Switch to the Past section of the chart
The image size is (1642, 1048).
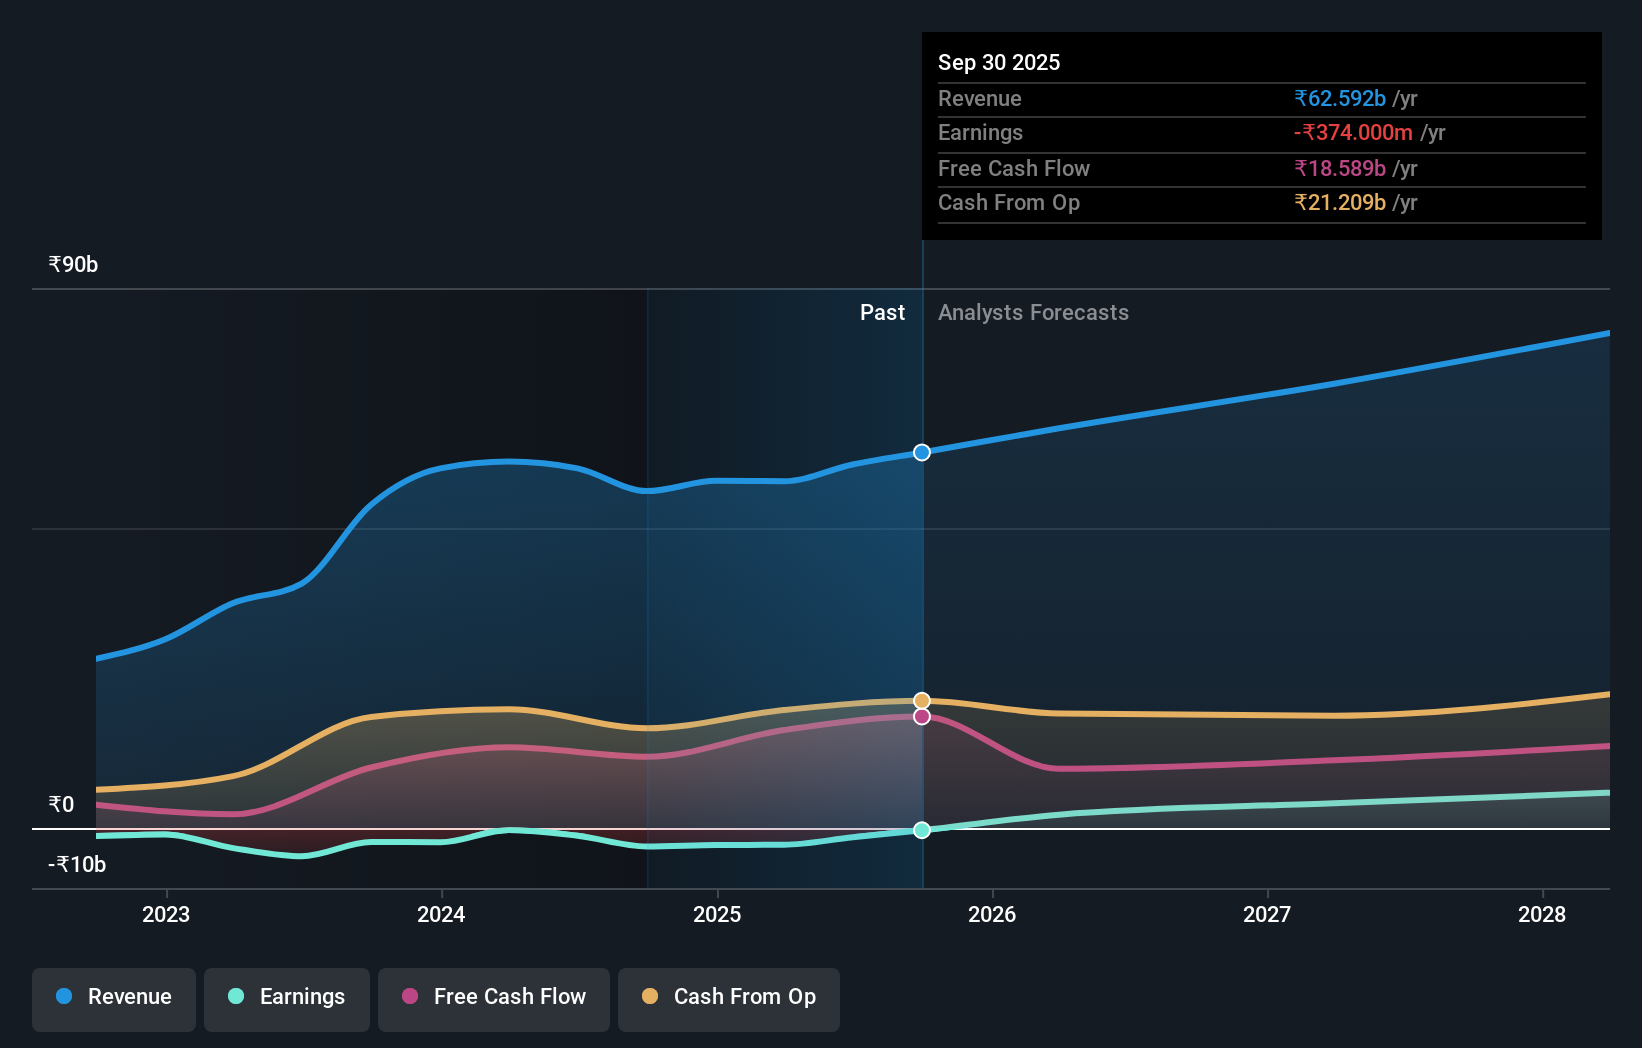(881, 312)
